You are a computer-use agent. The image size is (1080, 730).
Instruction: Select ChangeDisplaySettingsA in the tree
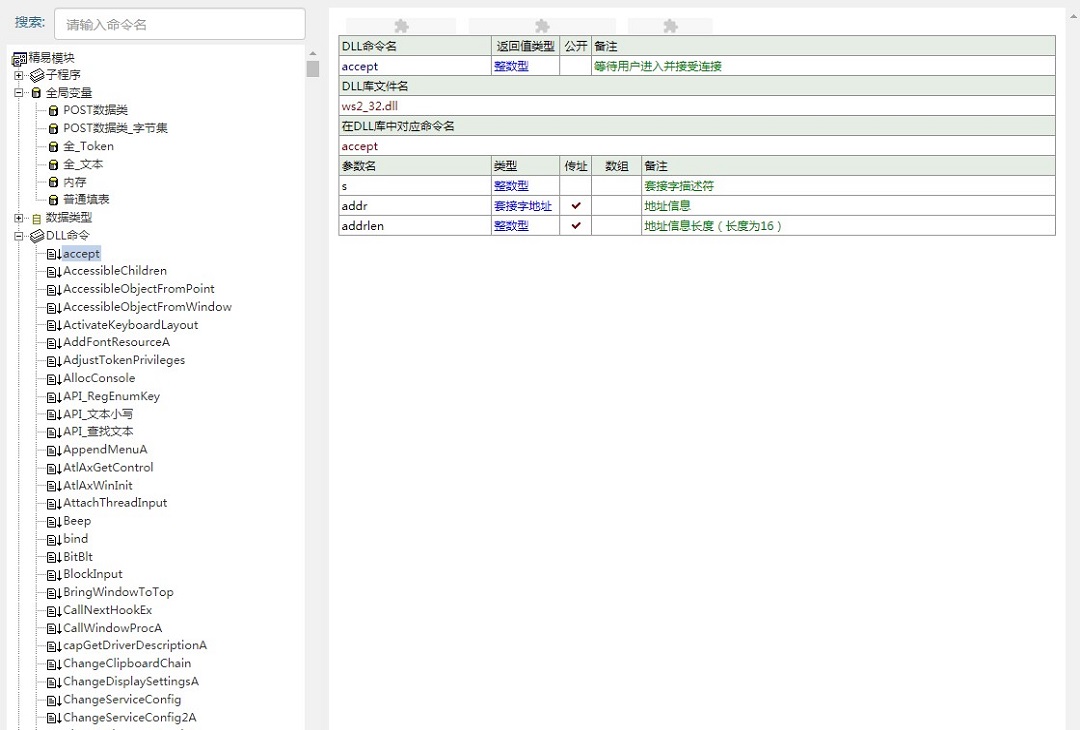click(131, 682)
